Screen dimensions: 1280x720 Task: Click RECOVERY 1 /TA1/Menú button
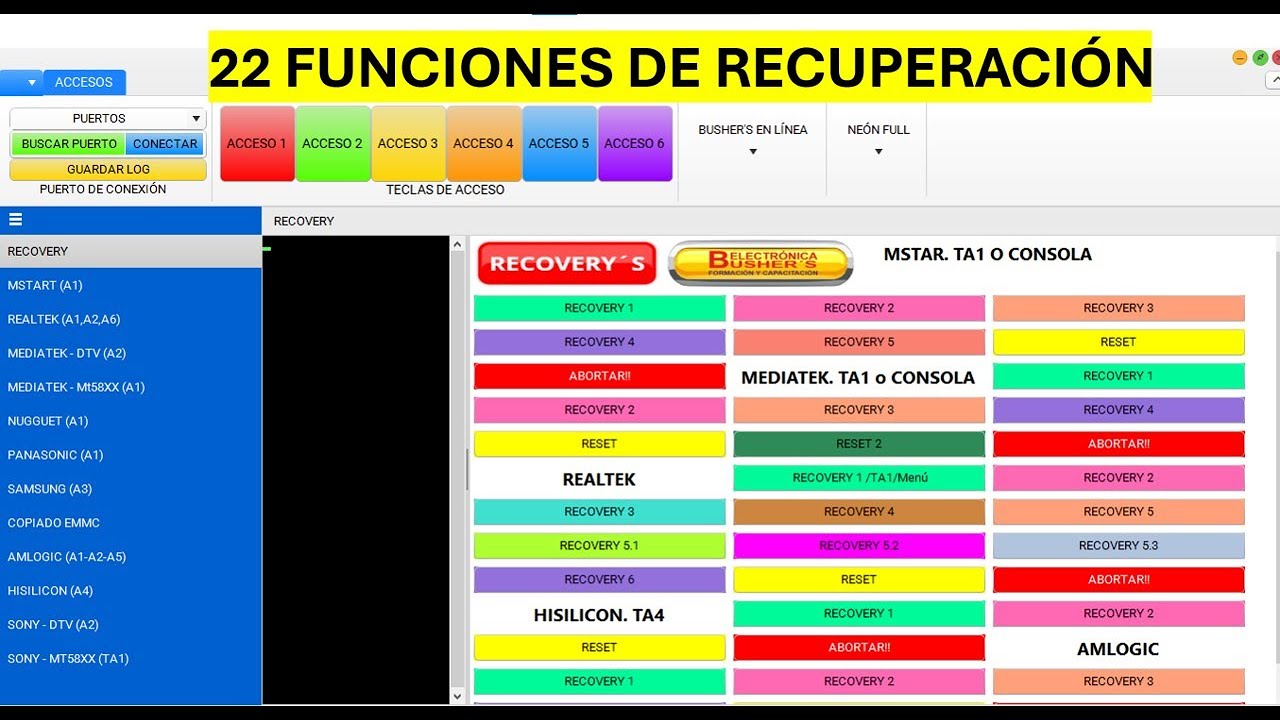pos(859,478)
